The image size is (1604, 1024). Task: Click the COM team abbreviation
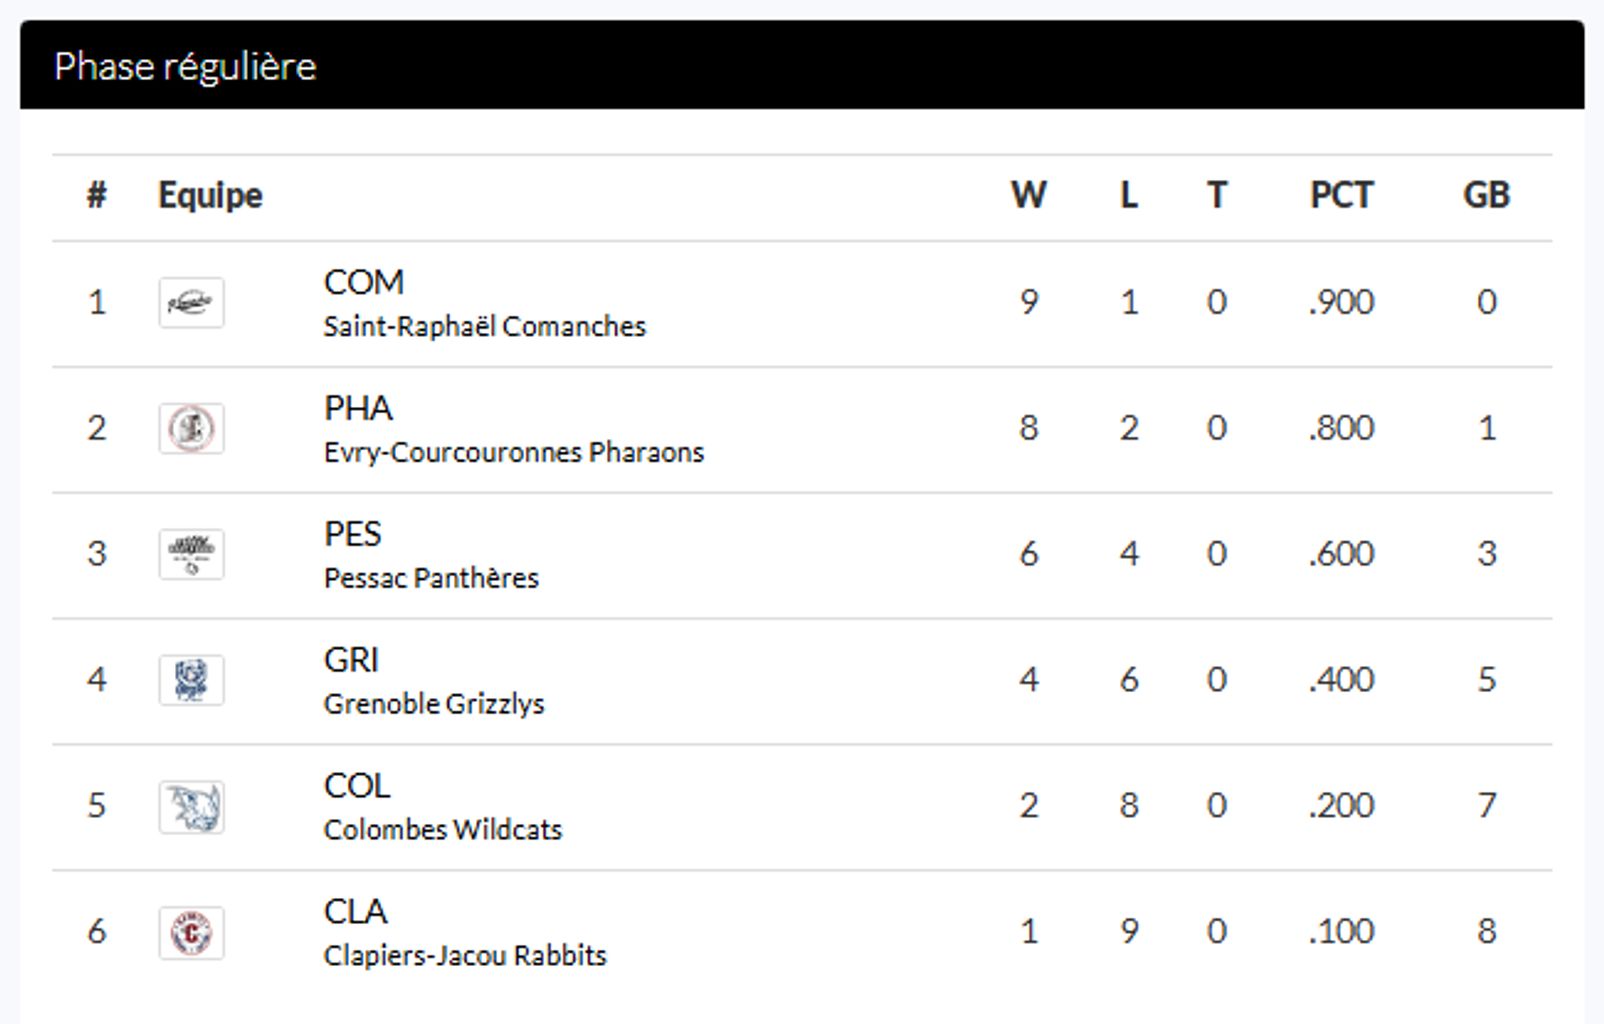363,282
